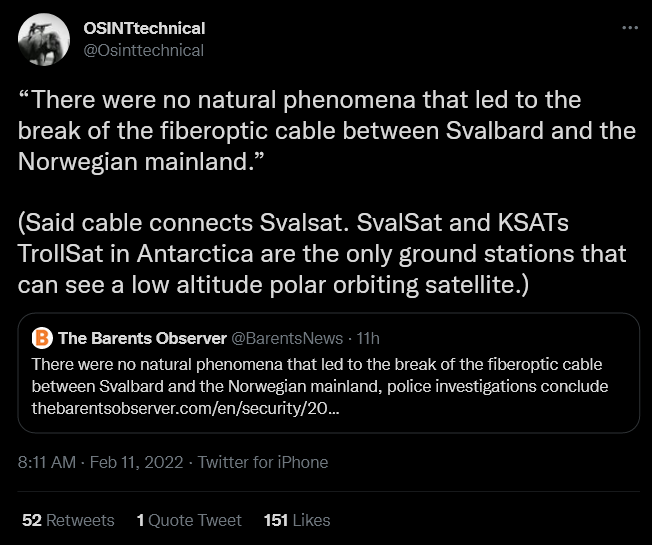Open the OSINTtechnical display name

[144, 29]
